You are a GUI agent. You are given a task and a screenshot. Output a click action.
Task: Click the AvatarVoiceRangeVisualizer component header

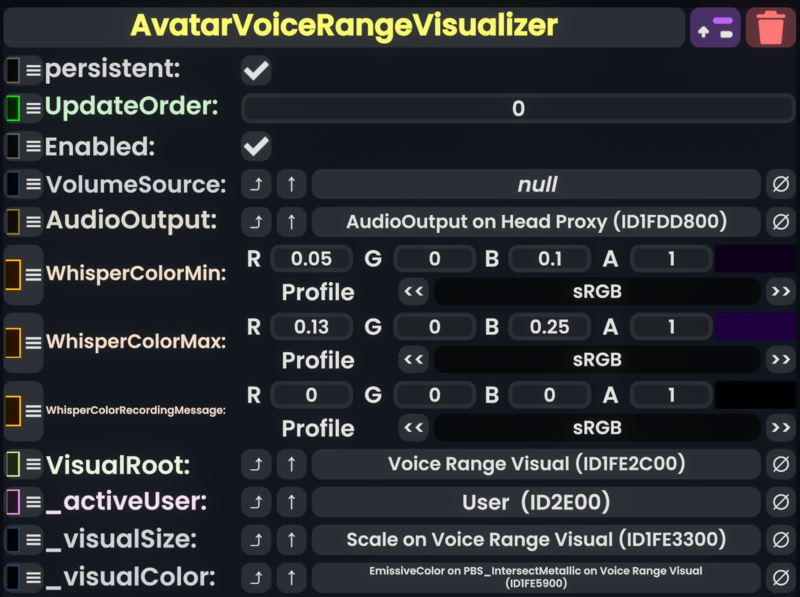click(344, 27)
